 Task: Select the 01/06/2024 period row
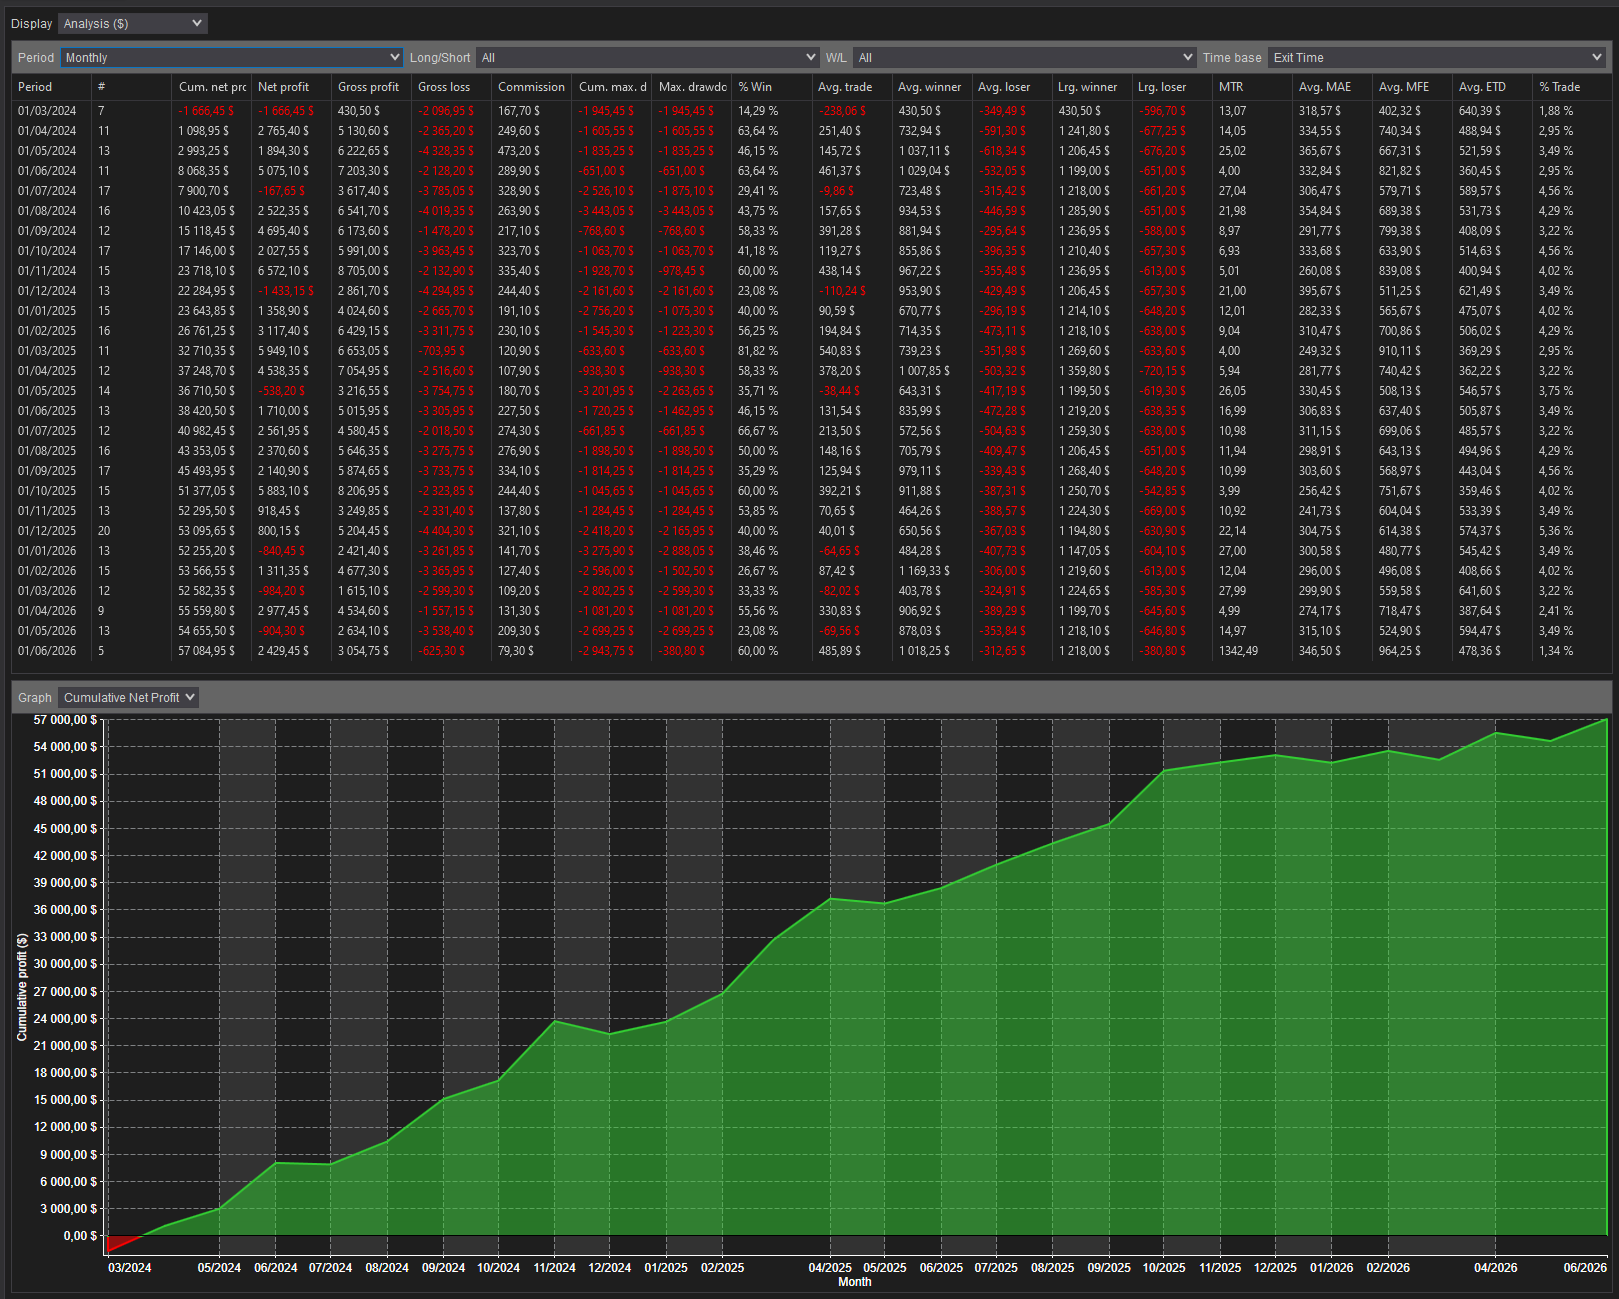(x=811, y=171)
